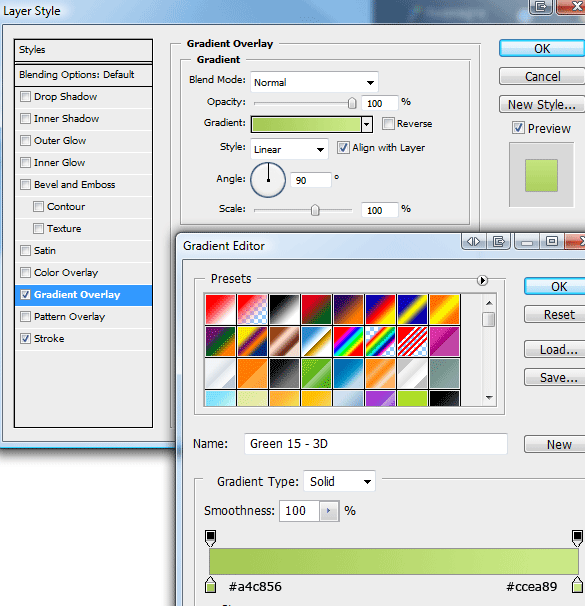Select Gradient Overlay in styles list
The image size is (585, 606).
83,295
